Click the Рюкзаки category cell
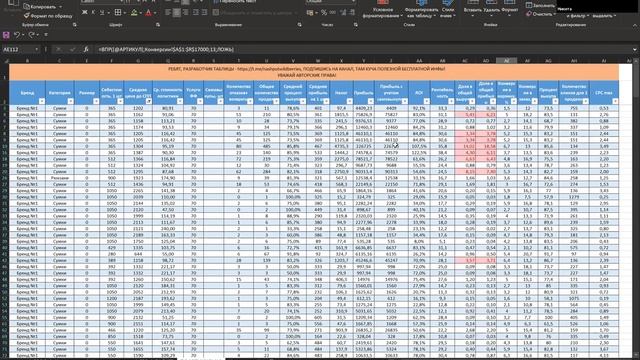640x360 pixels. click(x=60, y=178)
